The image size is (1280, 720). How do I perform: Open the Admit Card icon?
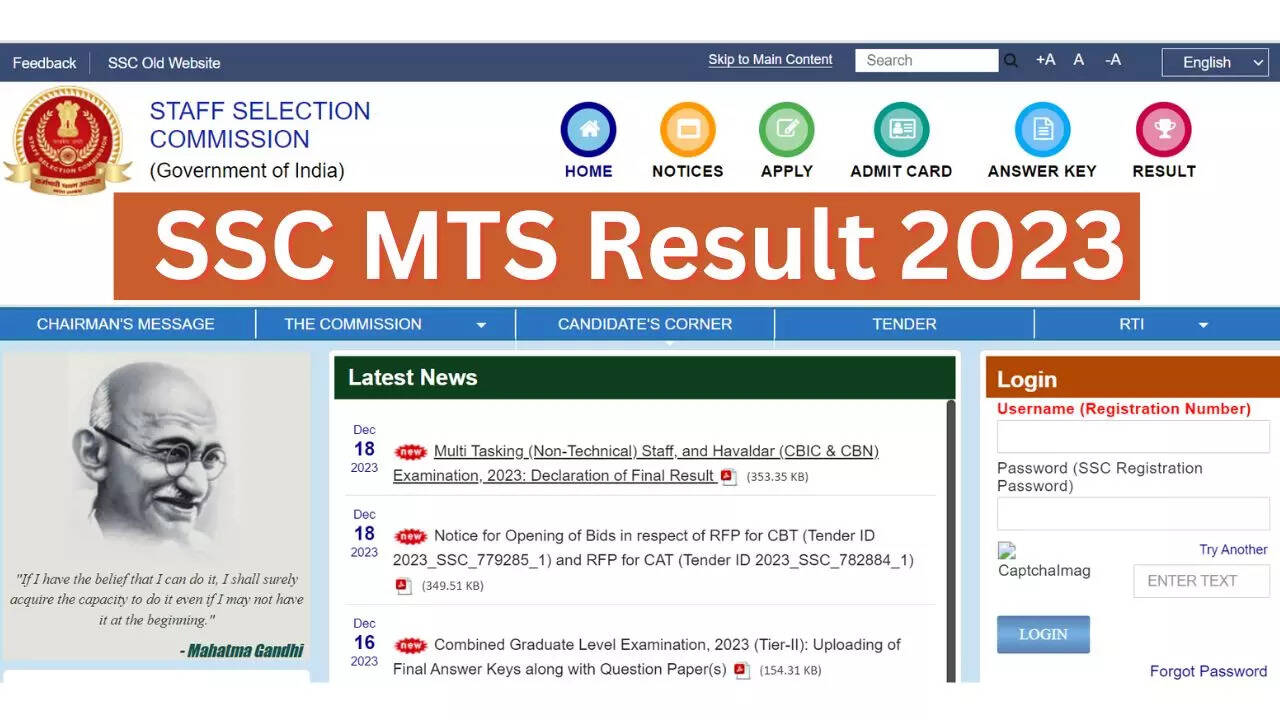point(901,130)
